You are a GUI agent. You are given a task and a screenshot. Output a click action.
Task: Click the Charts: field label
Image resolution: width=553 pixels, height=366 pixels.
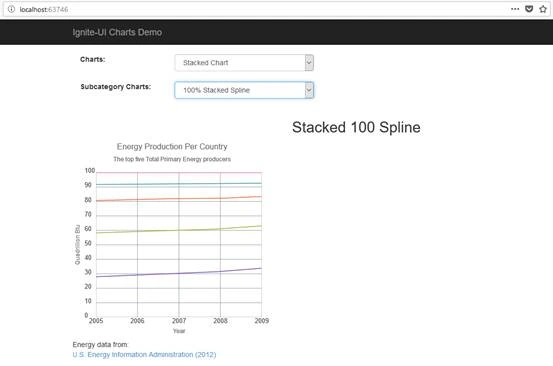tap(92, 59)
